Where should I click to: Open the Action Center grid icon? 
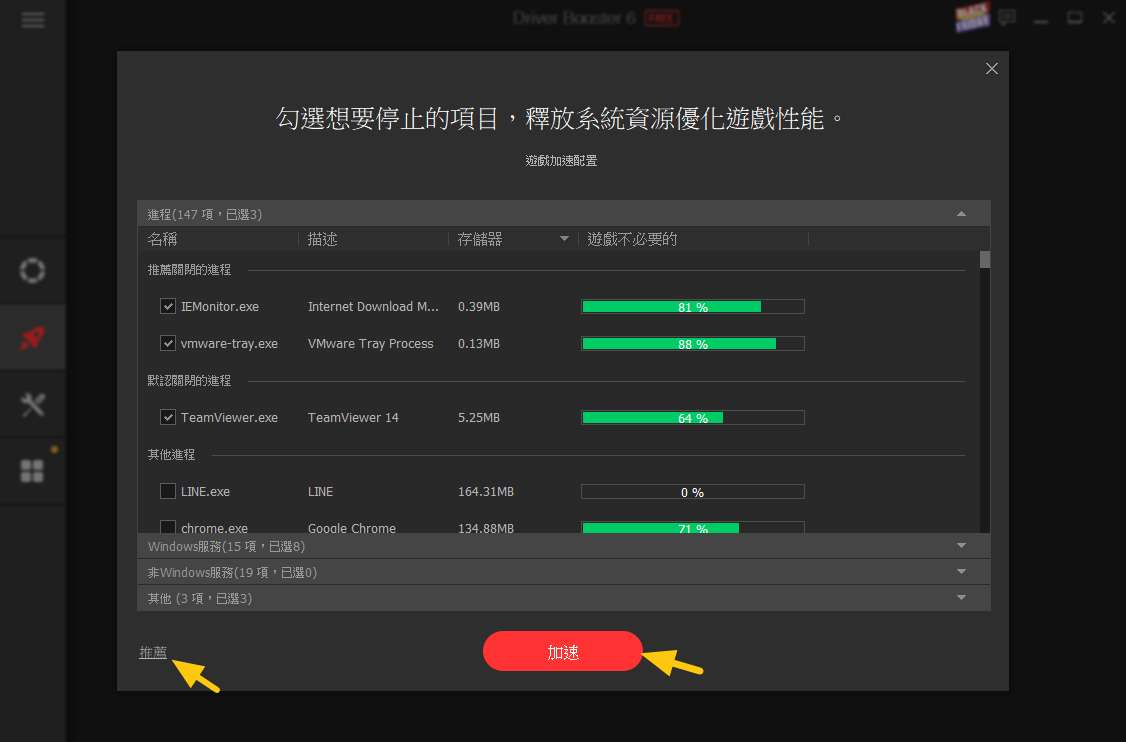pos(33,471)
